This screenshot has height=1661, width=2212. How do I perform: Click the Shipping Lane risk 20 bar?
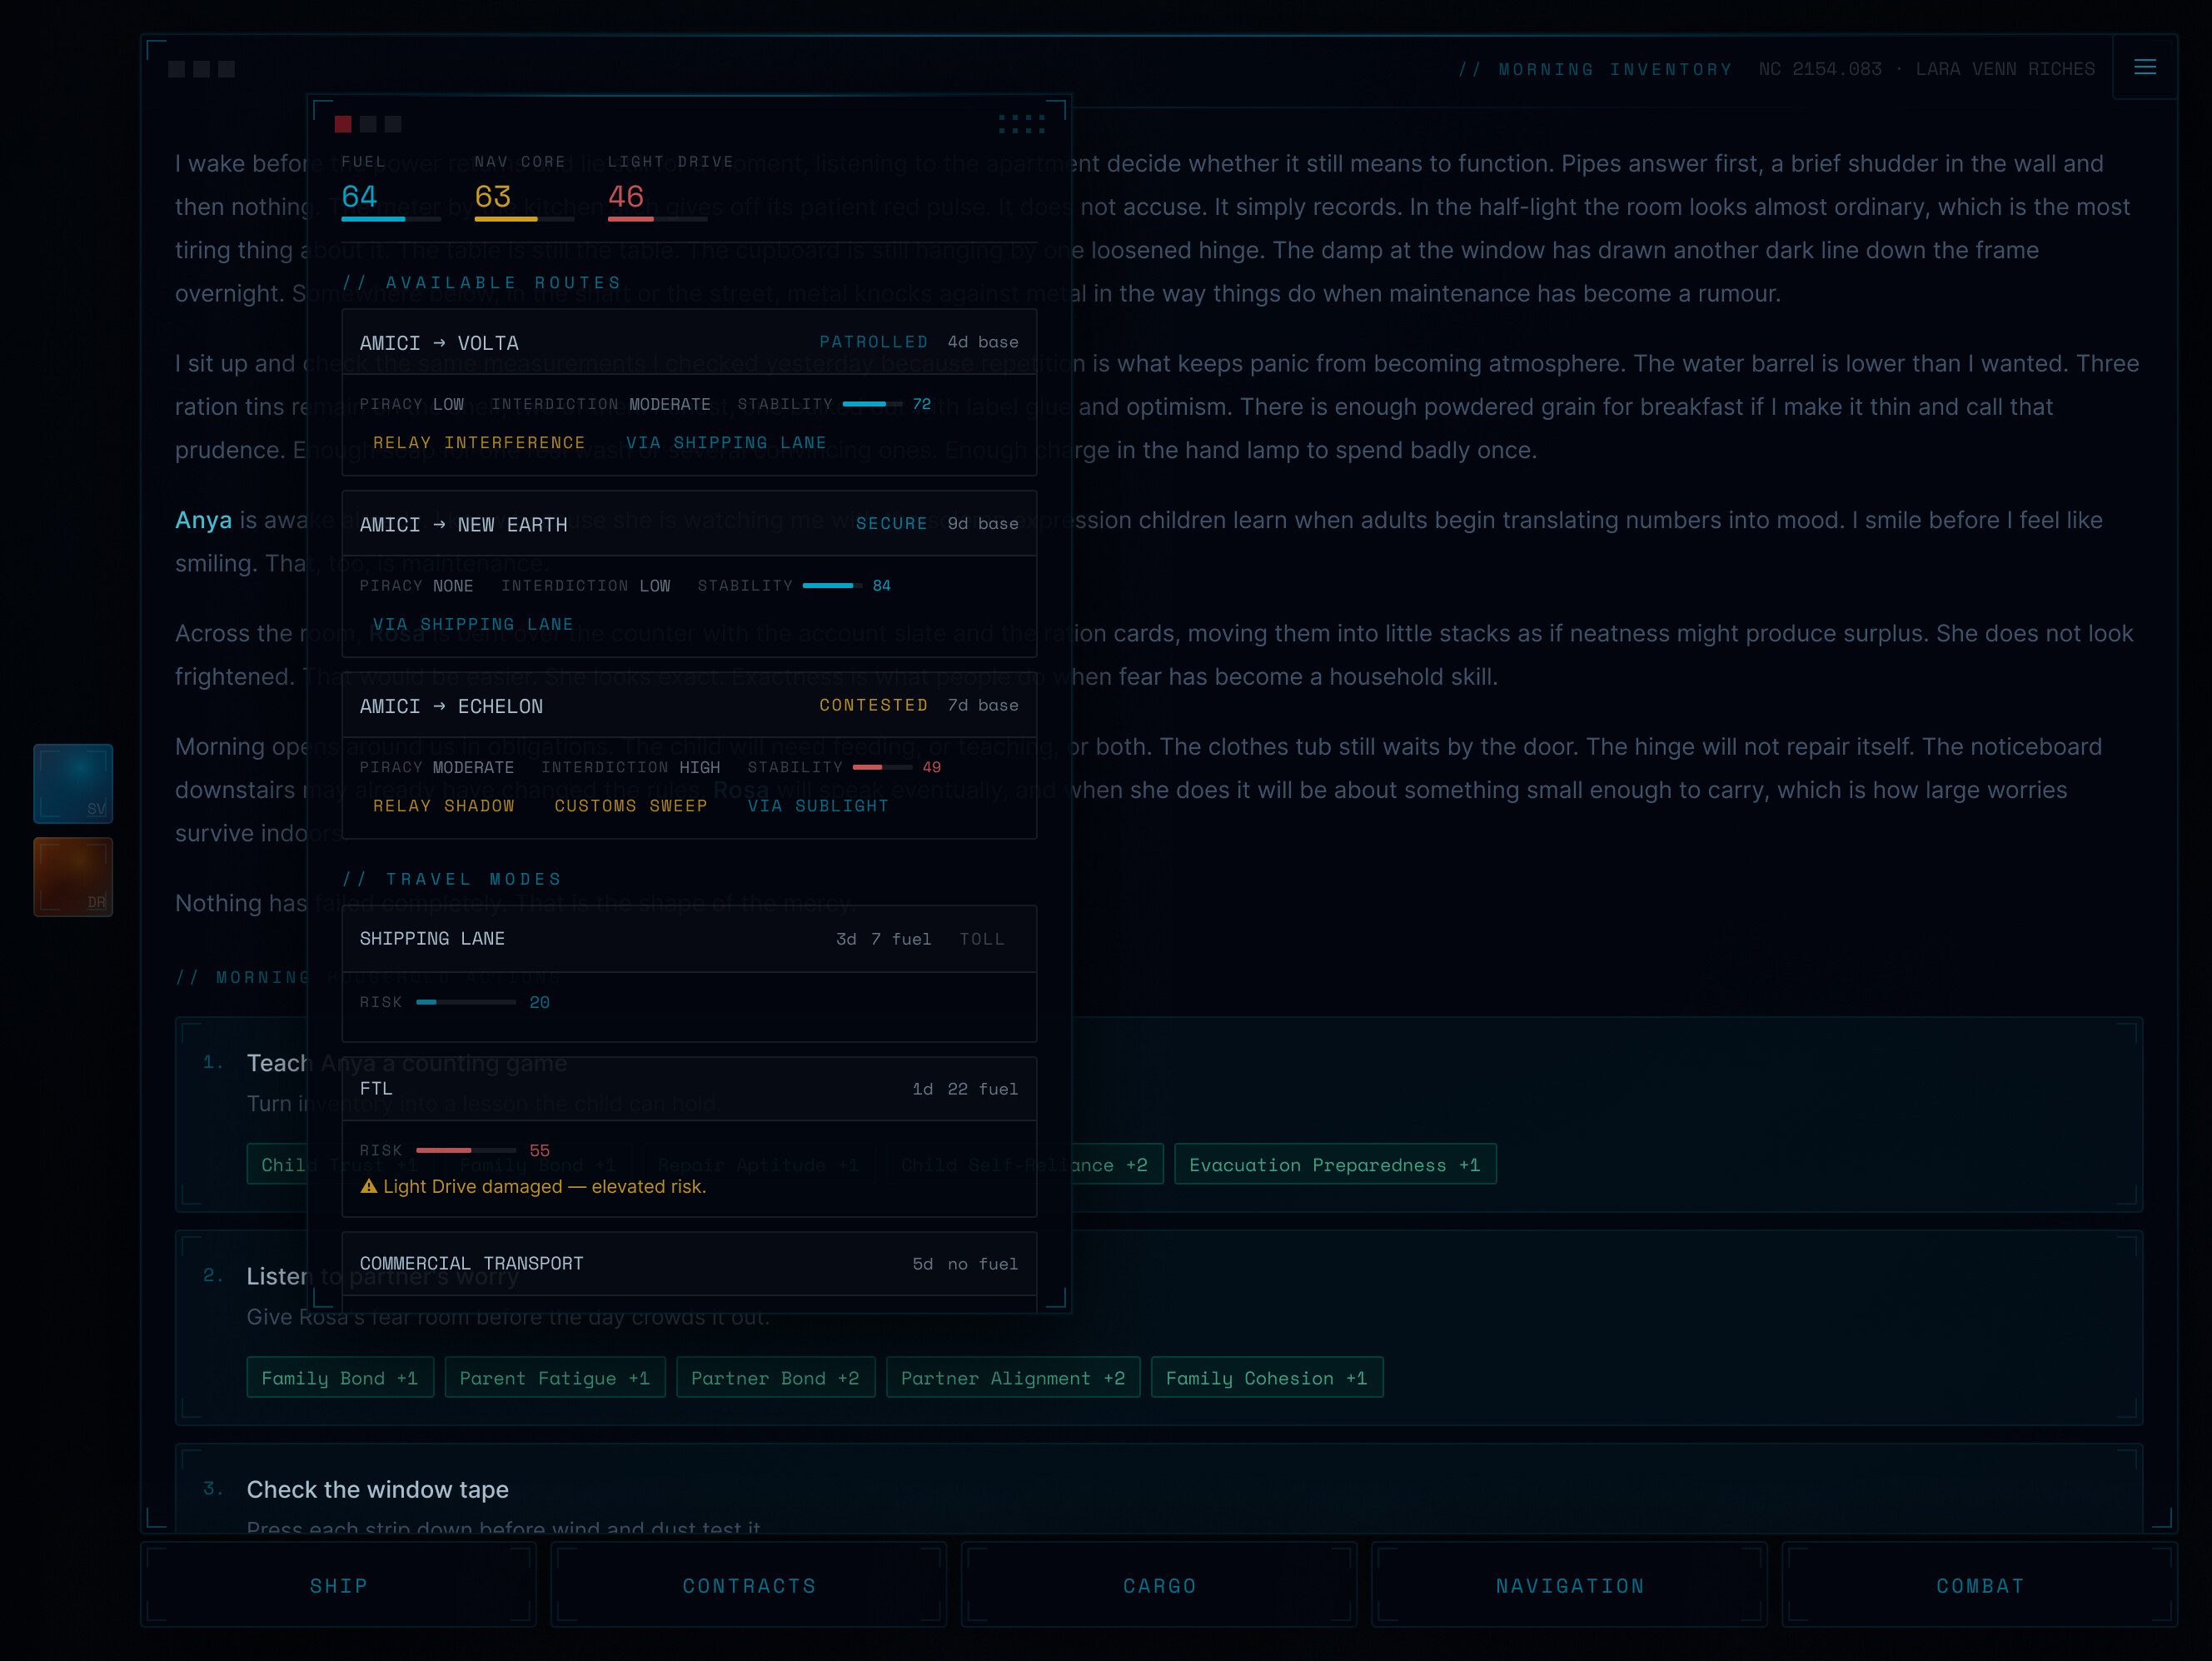coord(466,1002)
